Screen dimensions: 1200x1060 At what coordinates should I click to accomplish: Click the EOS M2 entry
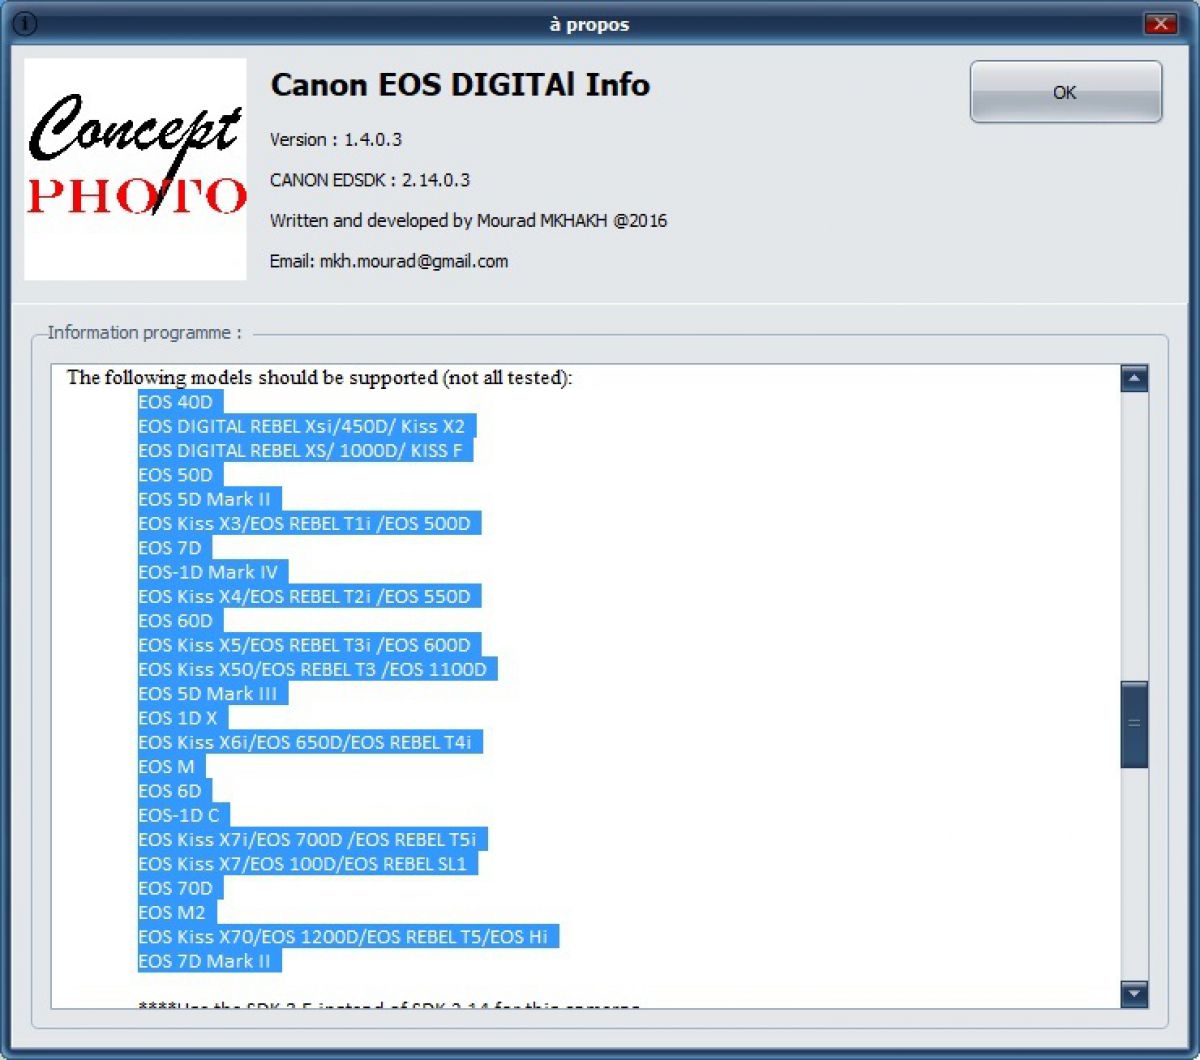(172, 912)
